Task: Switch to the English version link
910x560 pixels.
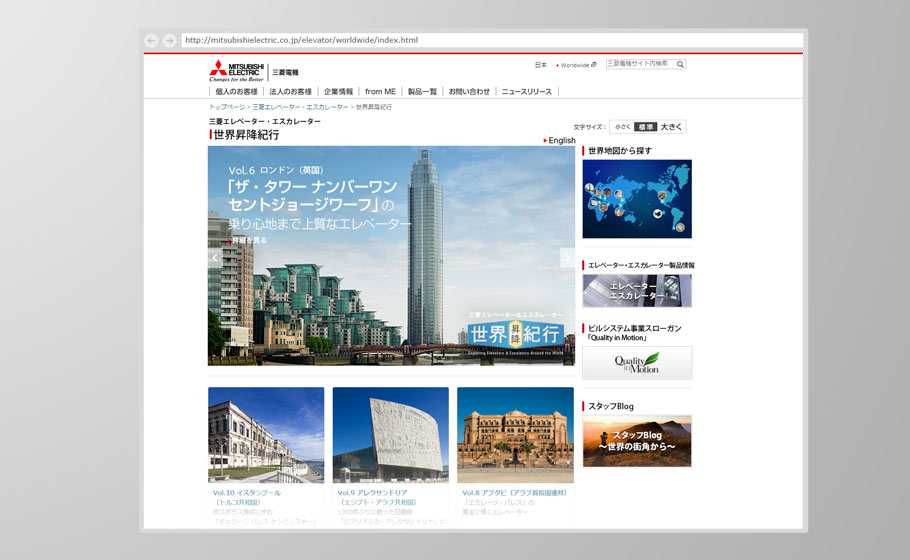Action: click(559, 140)
